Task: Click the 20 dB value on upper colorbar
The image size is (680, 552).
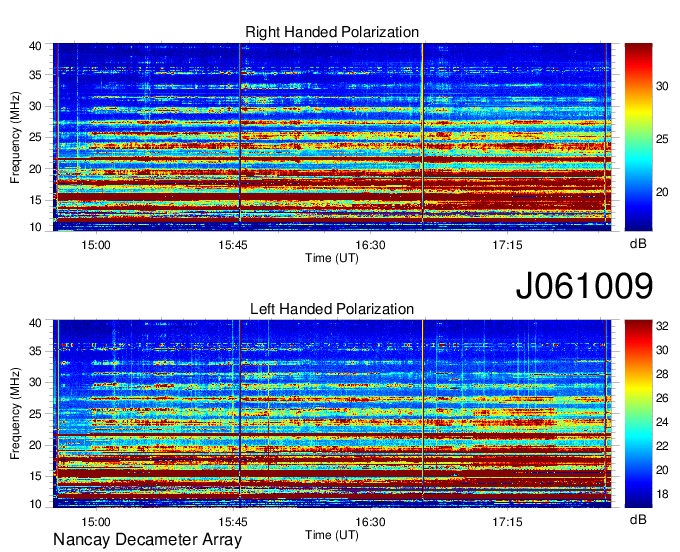Action: point(662,192)
